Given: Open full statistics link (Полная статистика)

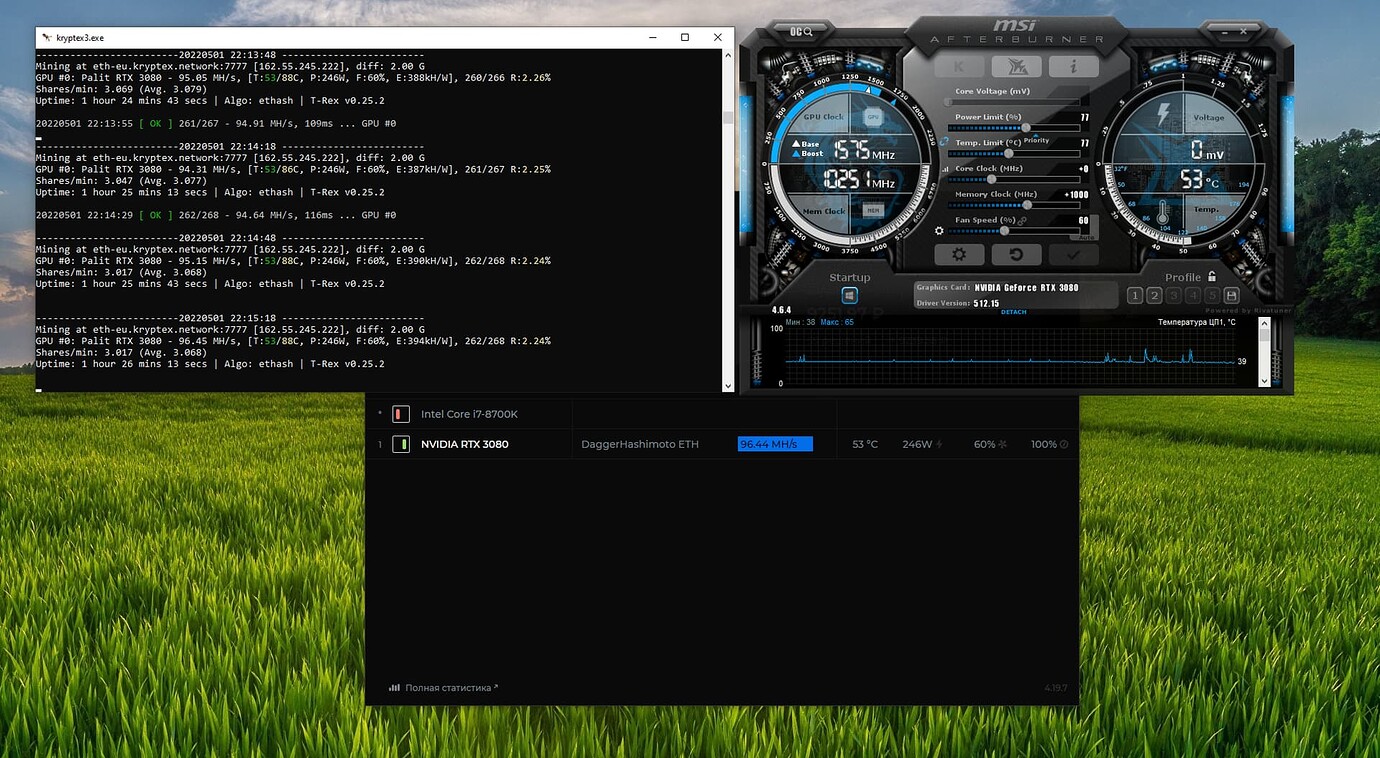Looking at the screenshot, I should pyautogui.click(x=443, y=688).
